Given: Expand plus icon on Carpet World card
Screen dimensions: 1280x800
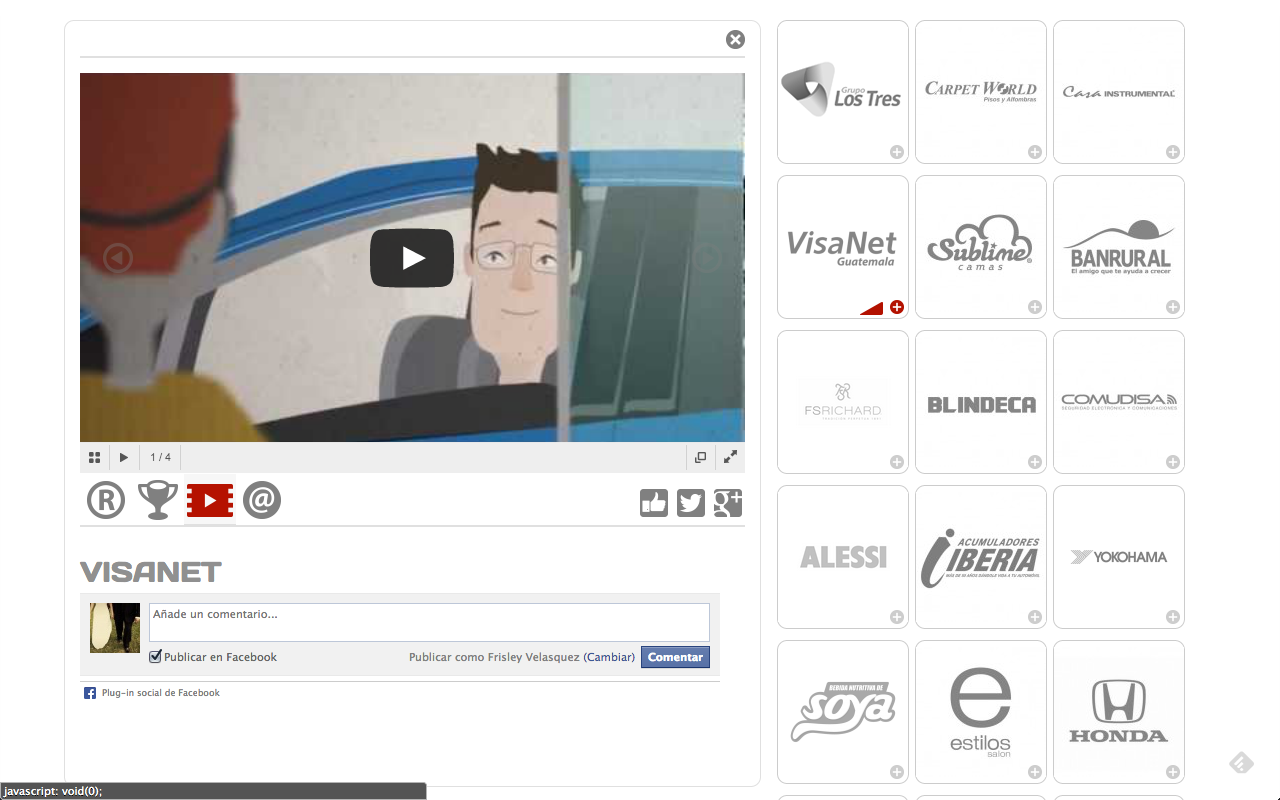Looking at the screenshot, I should tap(1035, 152).
